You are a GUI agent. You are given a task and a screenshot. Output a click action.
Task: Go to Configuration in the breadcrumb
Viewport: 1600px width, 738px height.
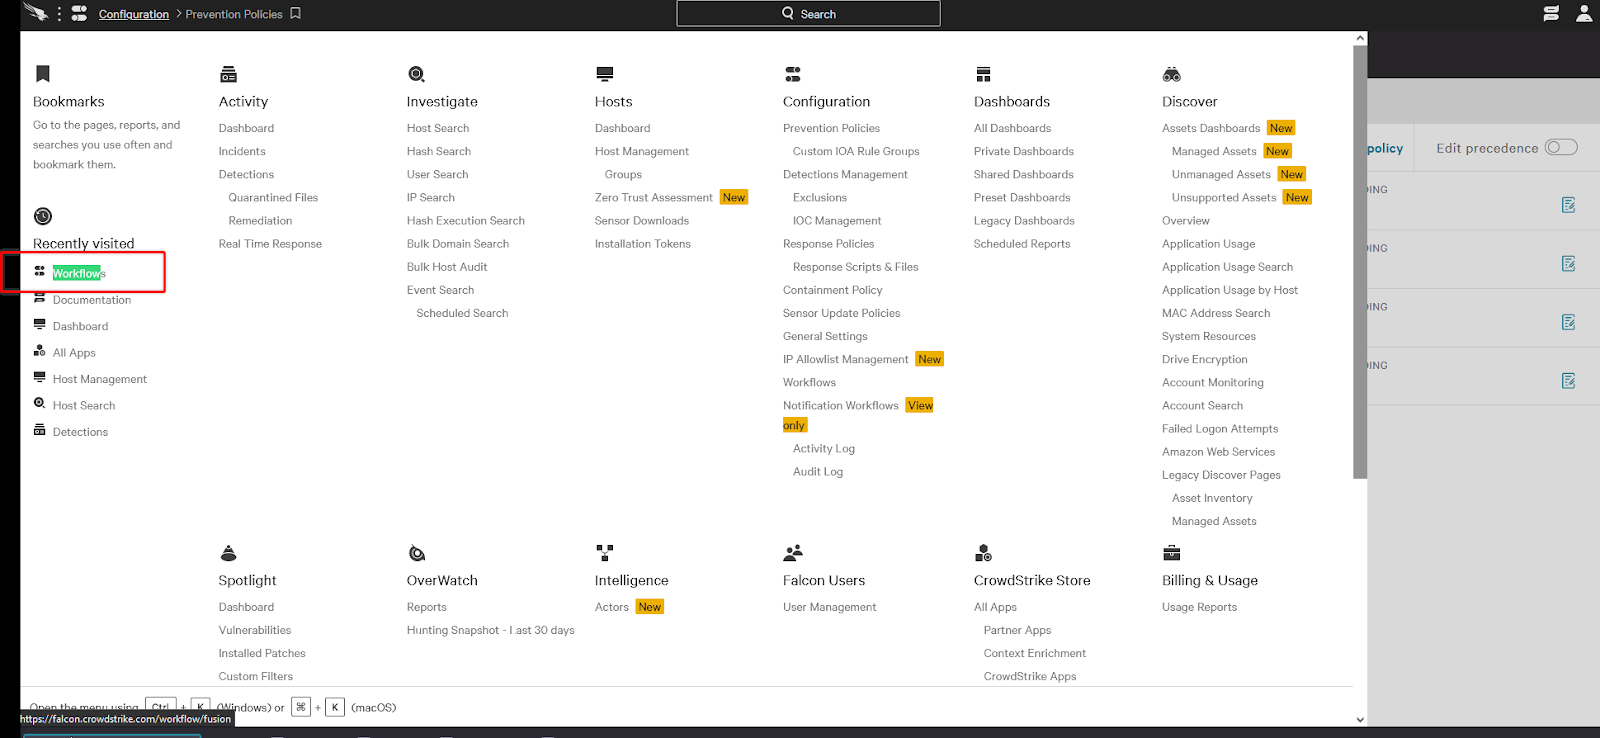tap(134, 14)
